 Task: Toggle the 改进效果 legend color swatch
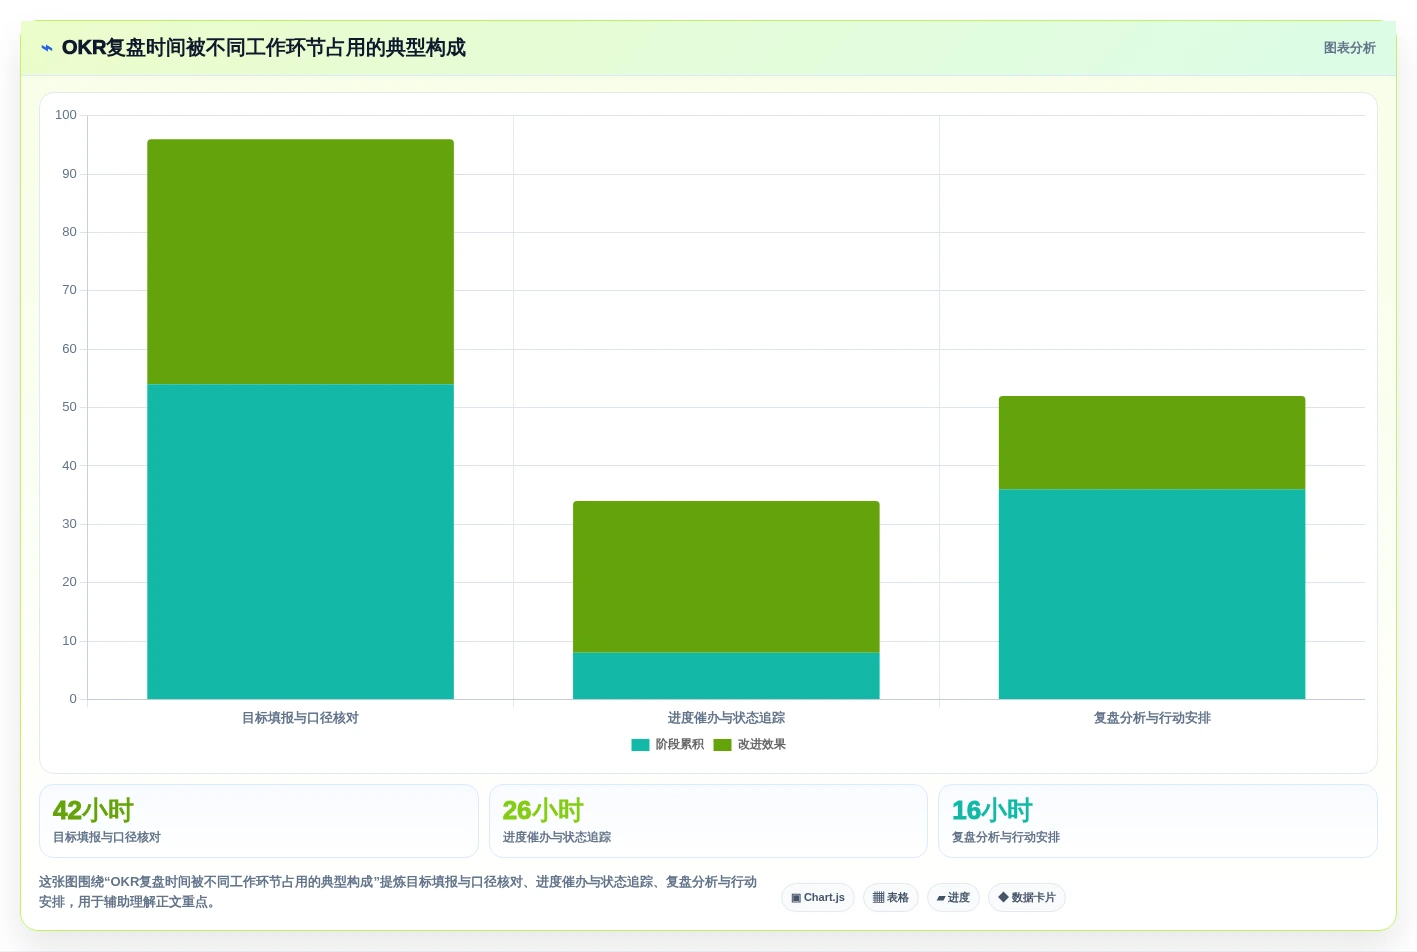[722, 745]
